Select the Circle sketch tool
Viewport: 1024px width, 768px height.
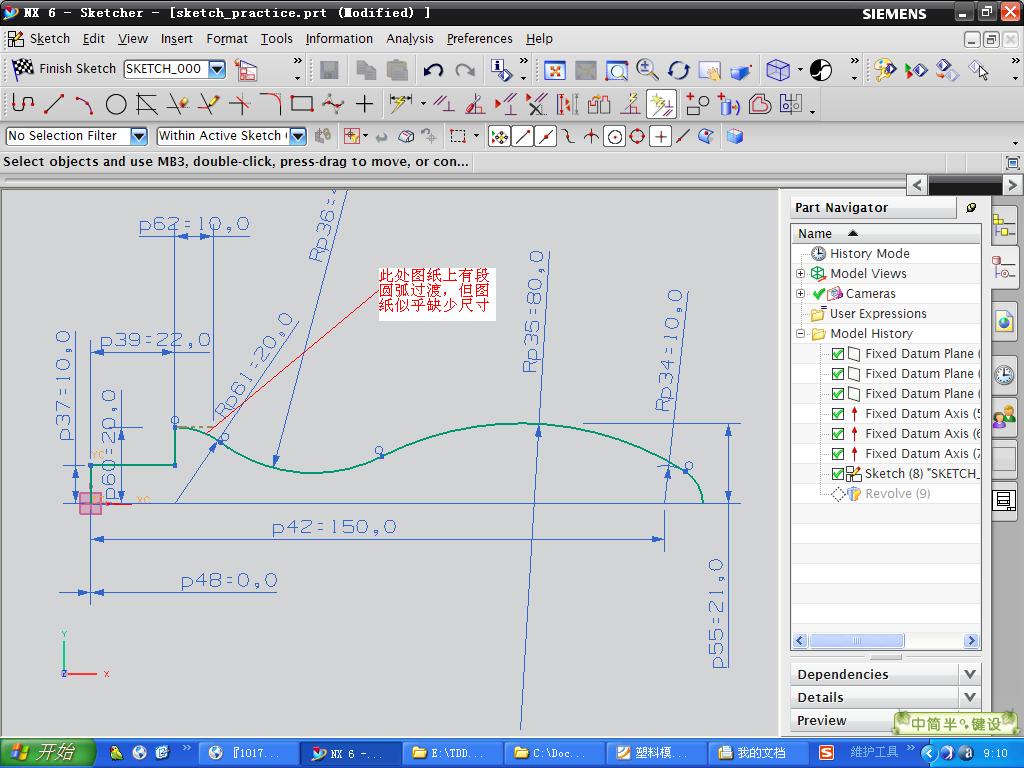[x=116, y=104]
